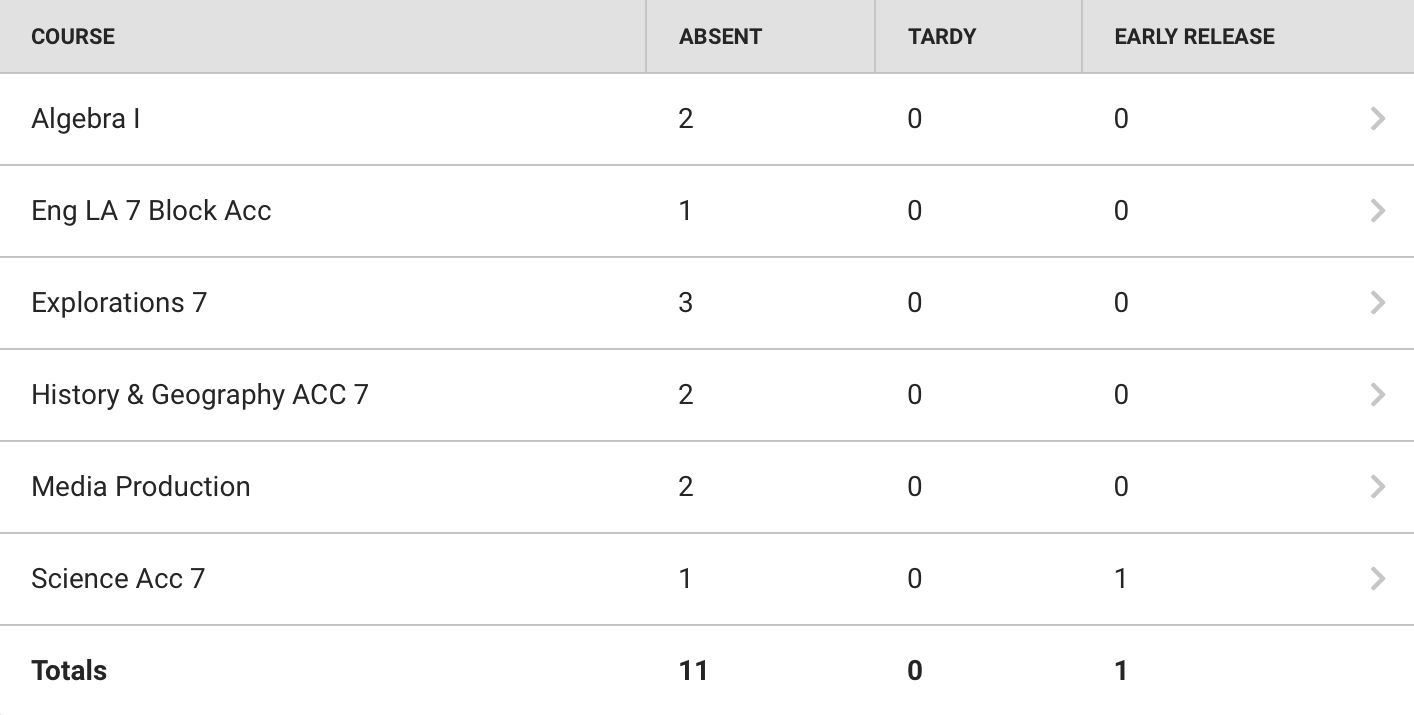This screenshot has width=1414, height=715.
Task: Click the EARLY RELEASE column header
Action: (x=1194, y=37)
